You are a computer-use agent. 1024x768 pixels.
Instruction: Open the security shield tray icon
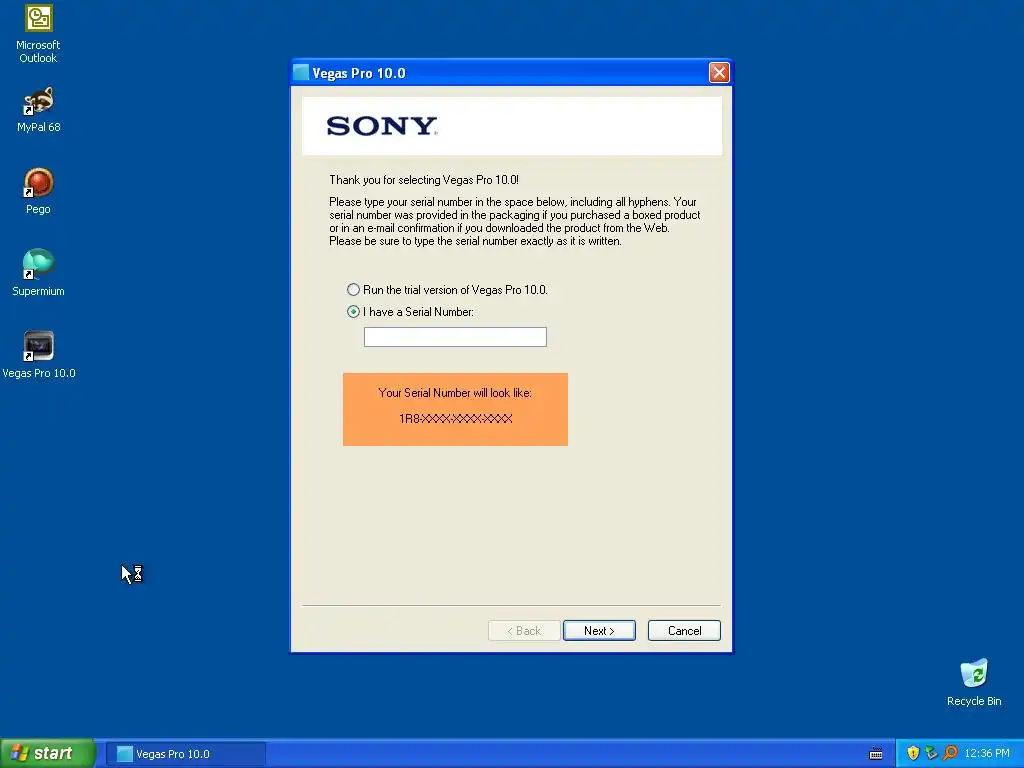coord(913,754)
